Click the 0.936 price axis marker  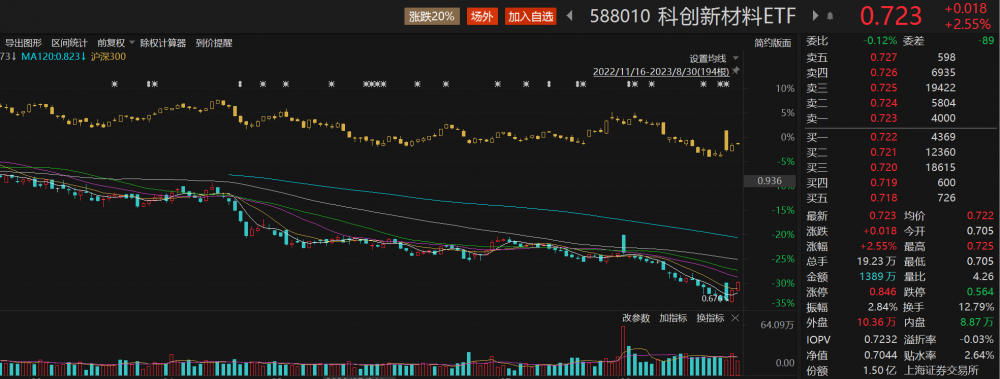pyautogui.click(x=769, y=181)
